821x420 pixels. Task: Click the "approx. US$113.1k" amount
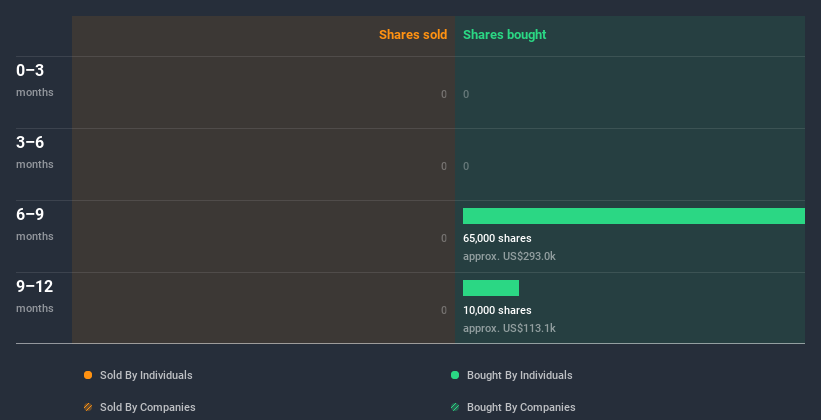509,328
